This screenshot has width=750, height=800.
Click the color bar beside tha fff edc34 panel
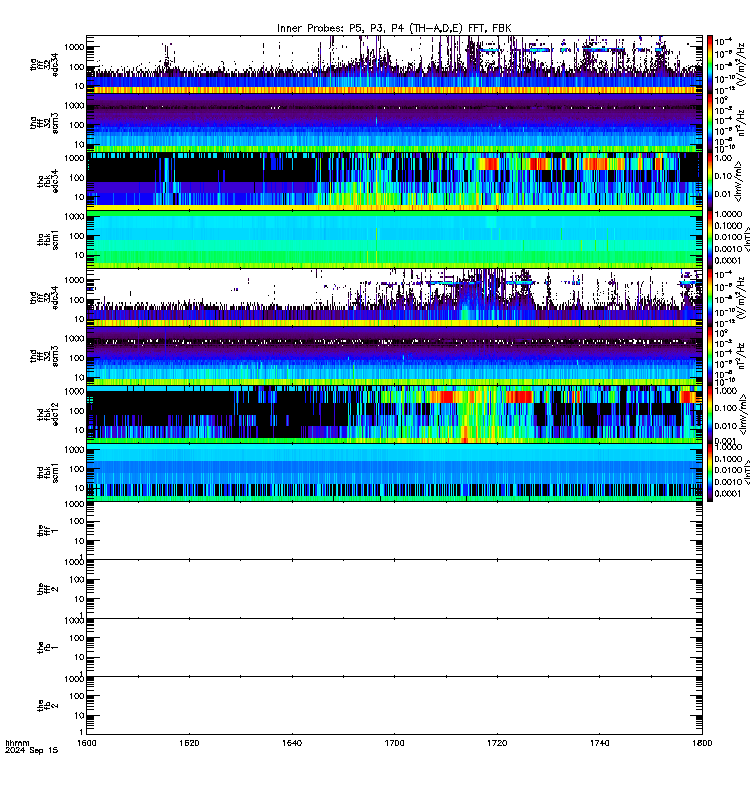[x=710, y=64]
